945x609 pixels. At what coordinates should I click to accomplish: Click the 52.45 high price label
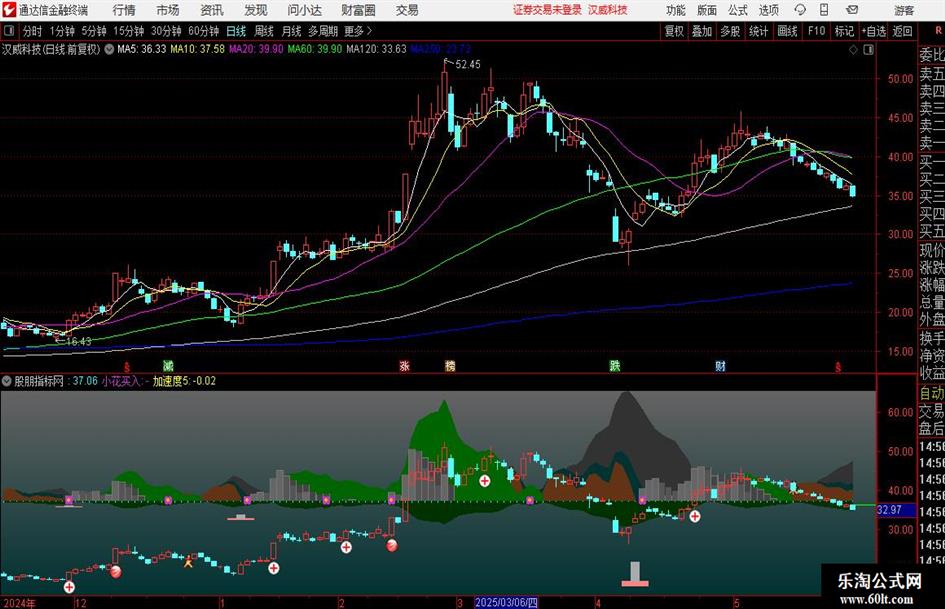(x=468, y=64)
